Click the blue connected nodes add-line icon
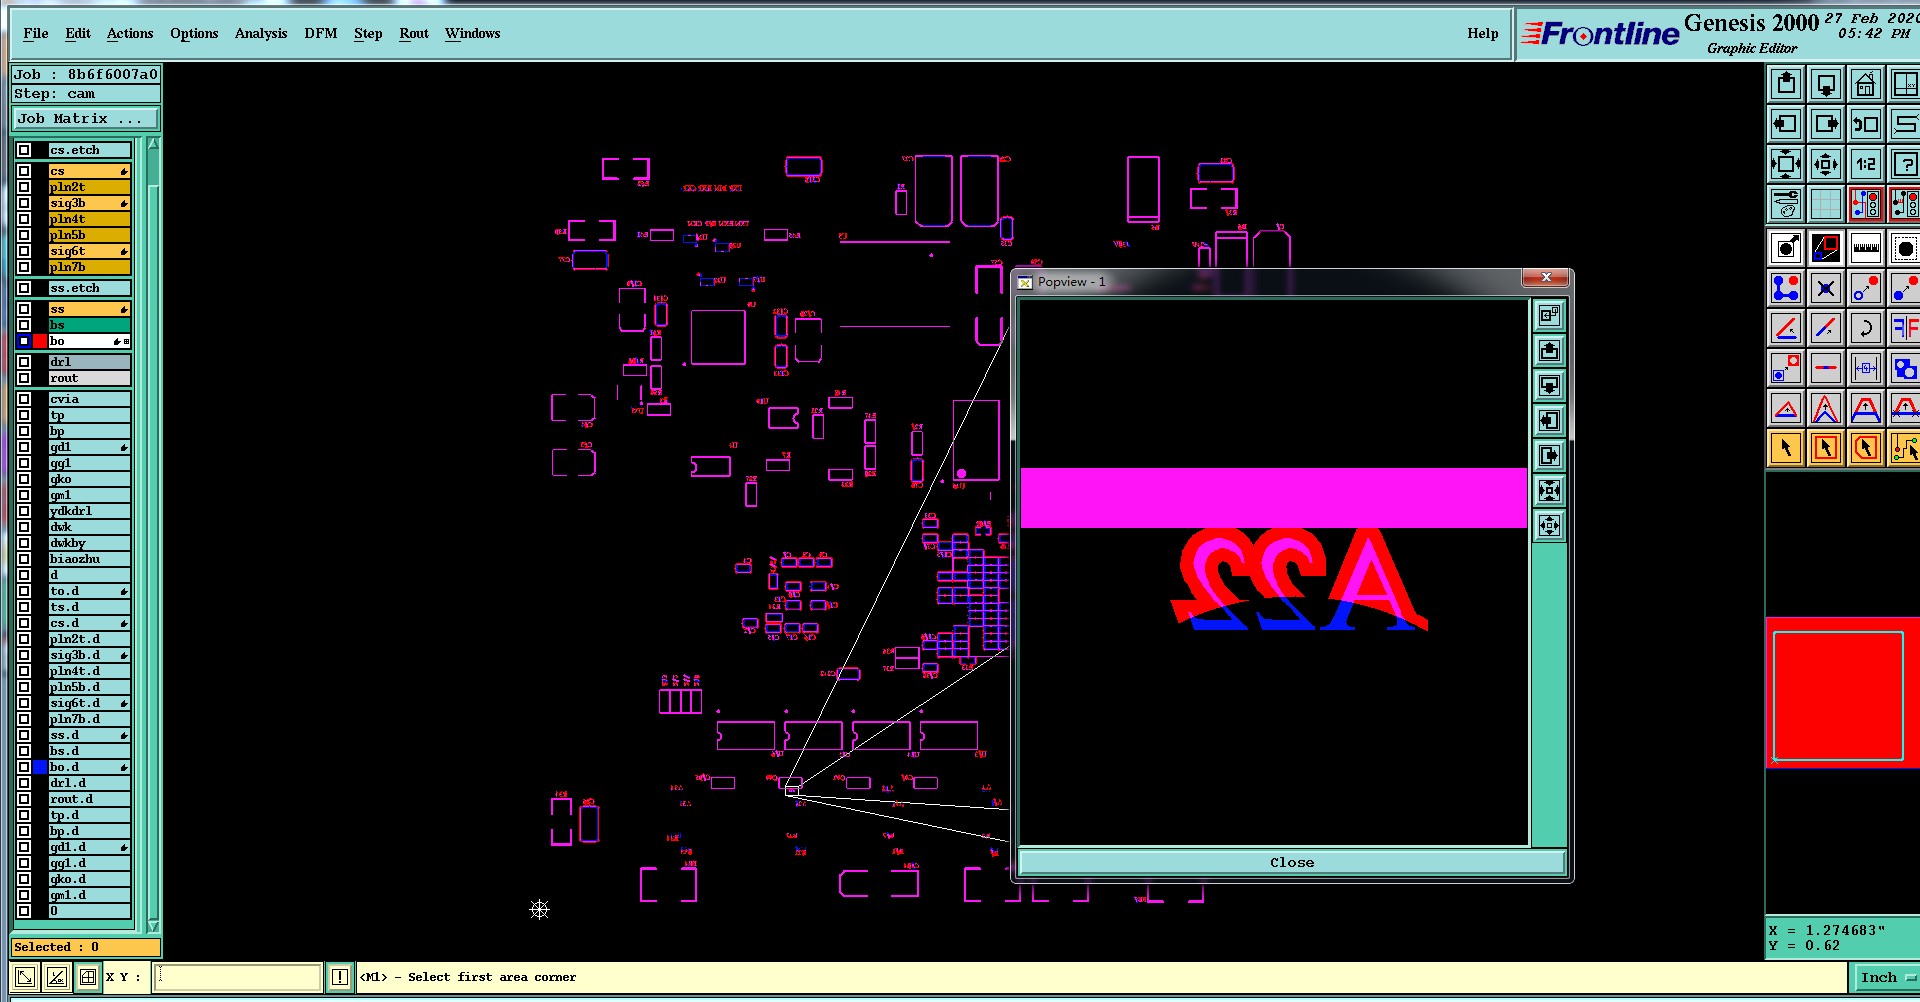 pyautogui.click(x=1786, y=288)
